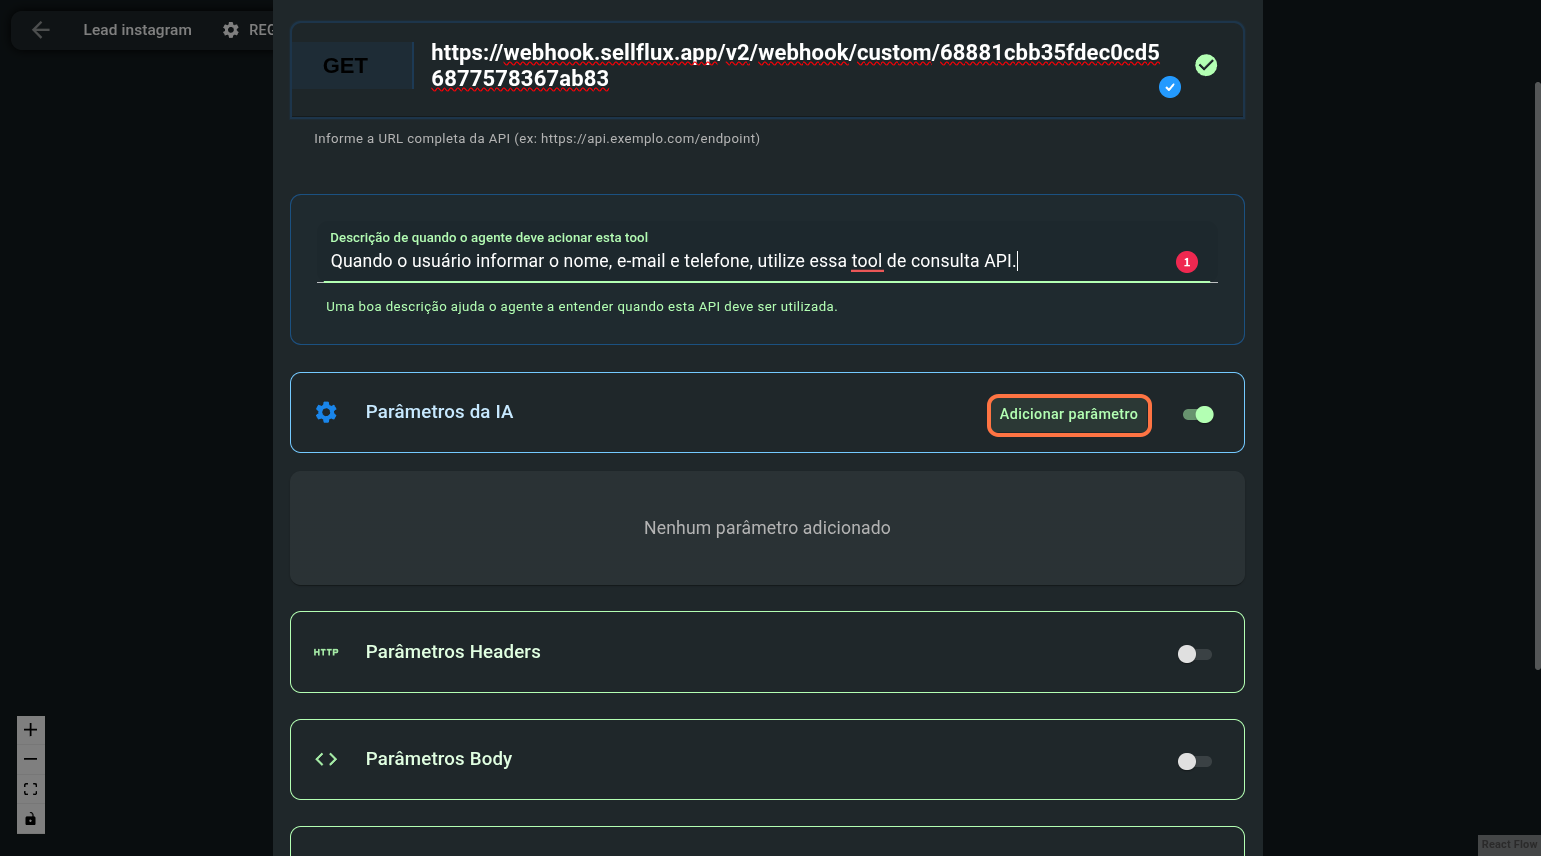Click the fit view canvas control
1541x856 pixels.
(x=31, y=789)
